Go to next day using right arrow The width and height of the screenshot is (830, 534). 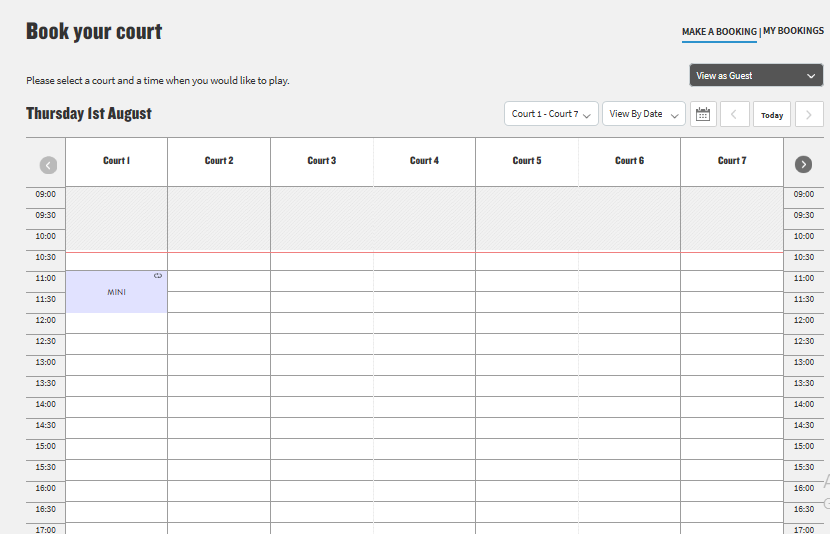(808, 114)
